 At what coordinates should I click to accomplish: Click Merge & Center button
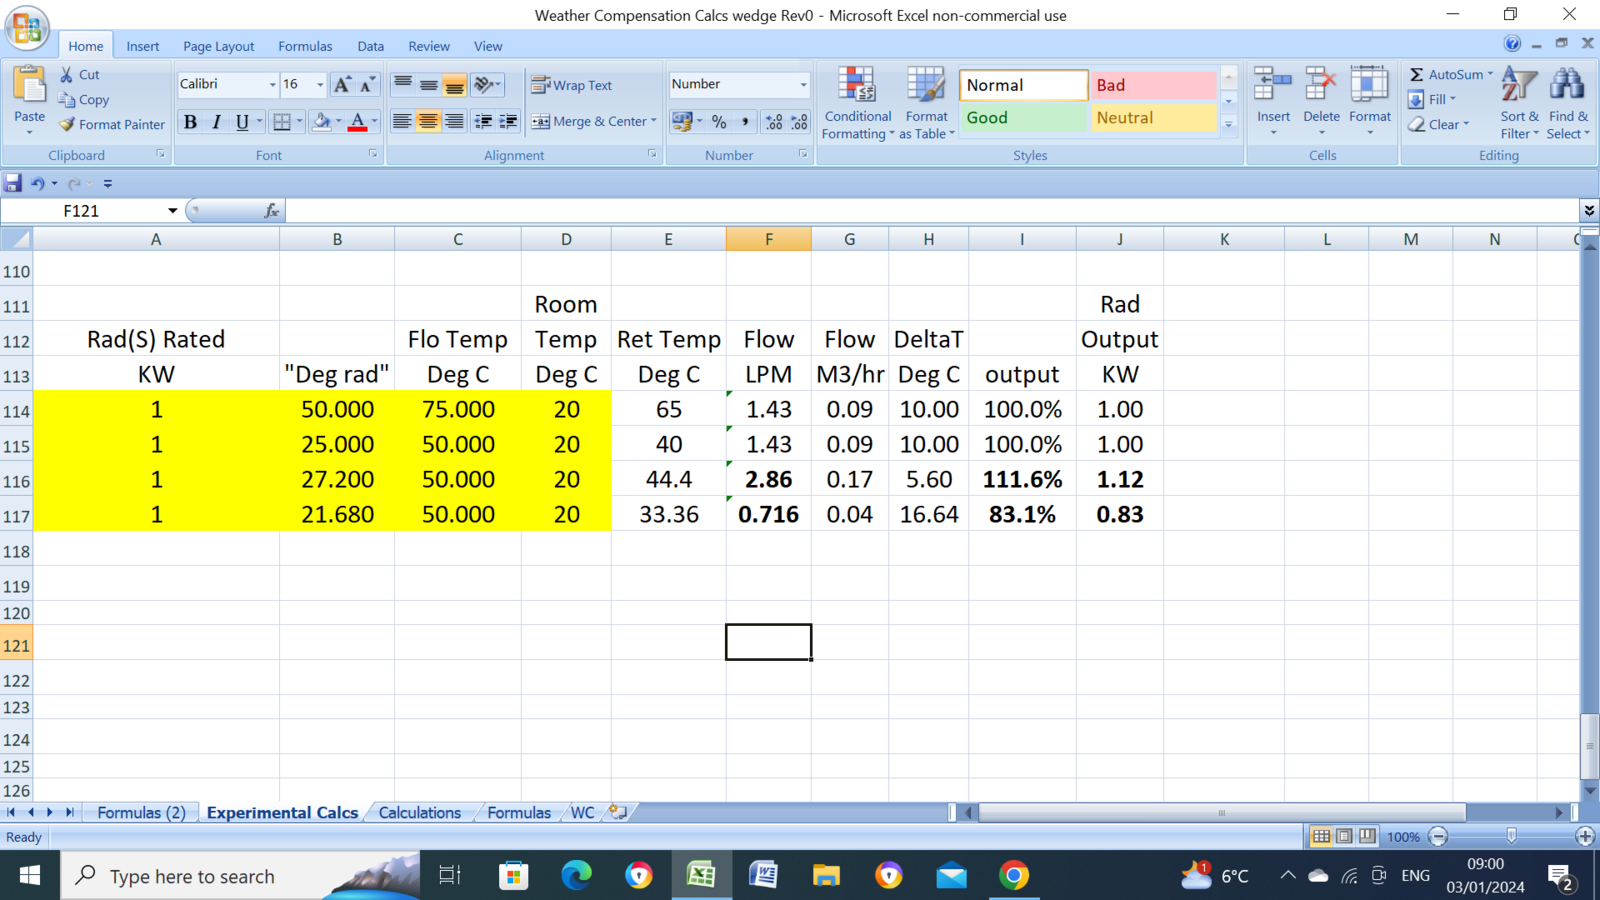590,122
